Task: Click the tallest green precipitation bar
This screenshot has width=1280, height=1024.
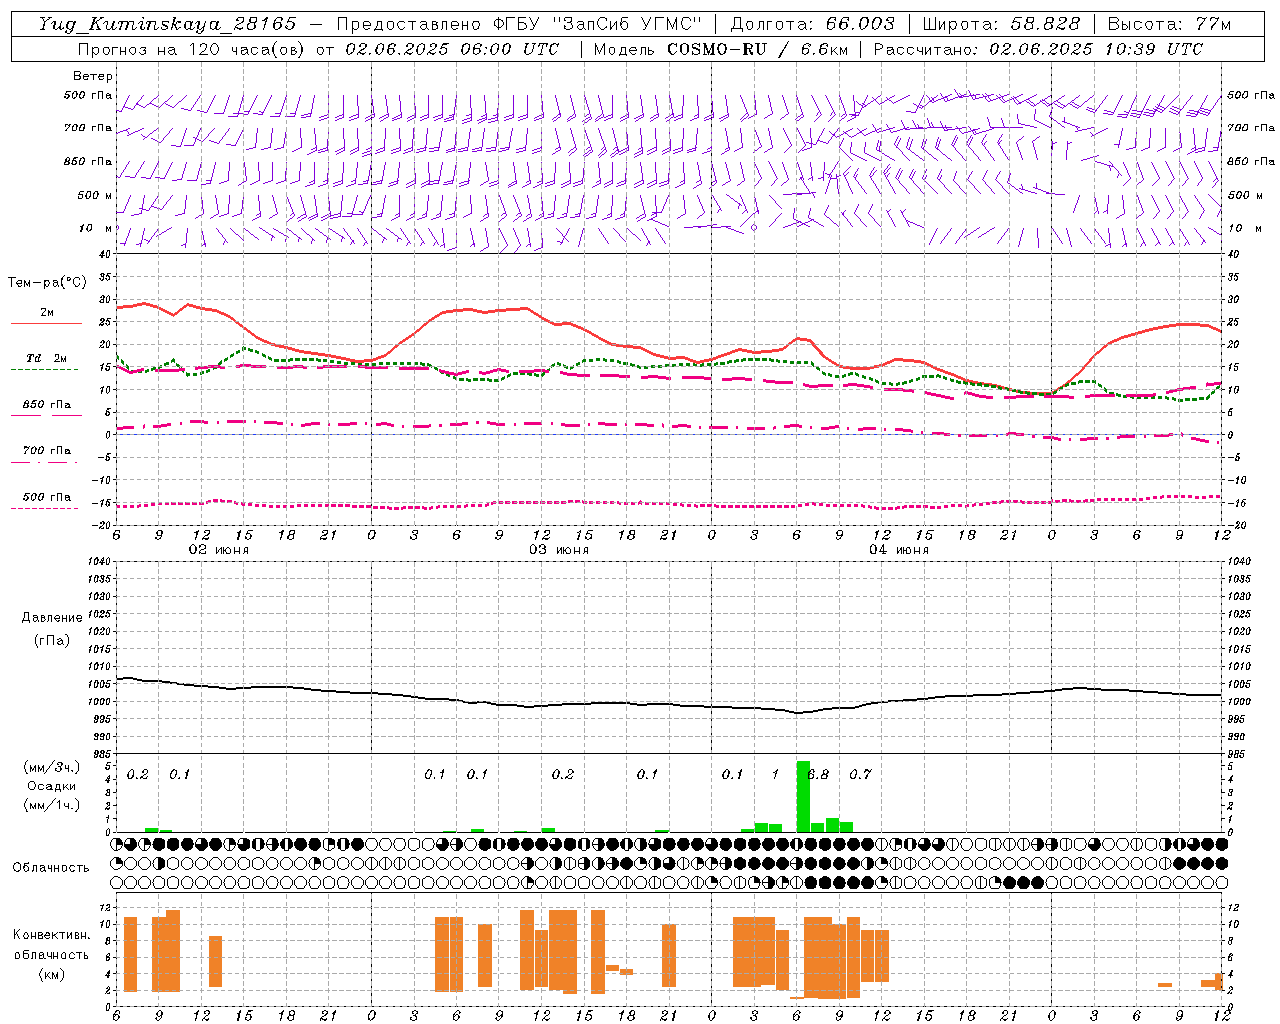Action: 803,796
